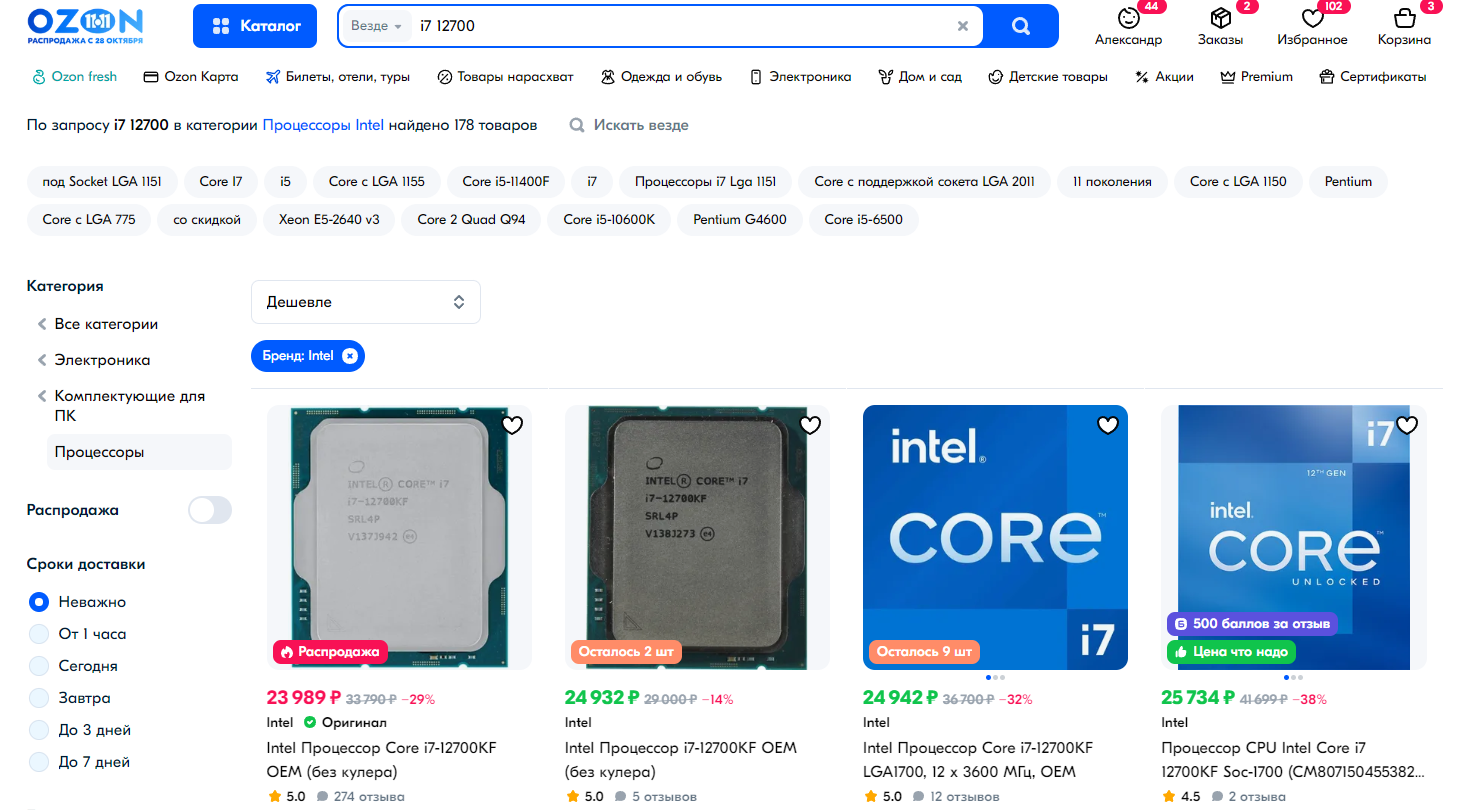Open Детские товары section
This screenshot has width=1476, height=810.
pyautogui.click(x=1048, y=77)
